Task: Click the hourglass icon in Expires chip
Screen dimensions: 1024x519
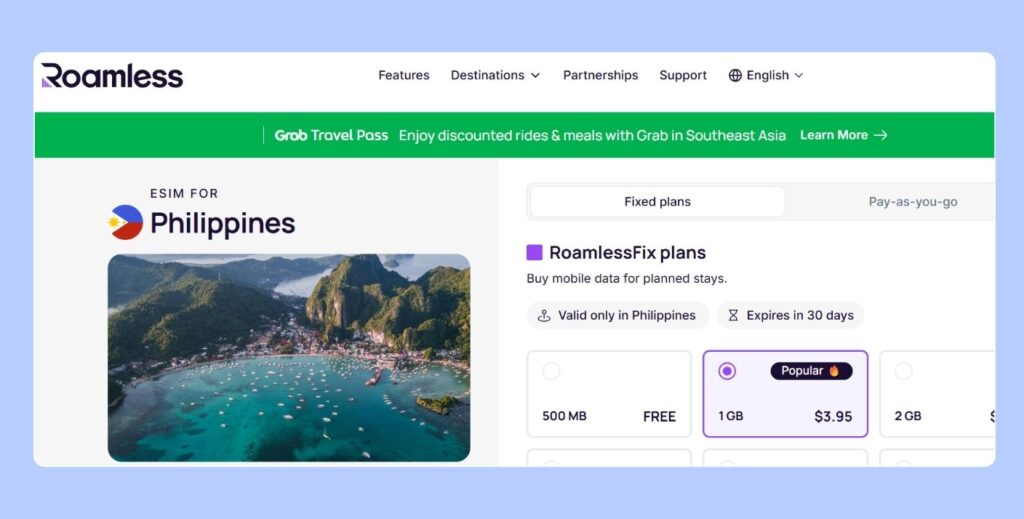Action: coord(733,316)
